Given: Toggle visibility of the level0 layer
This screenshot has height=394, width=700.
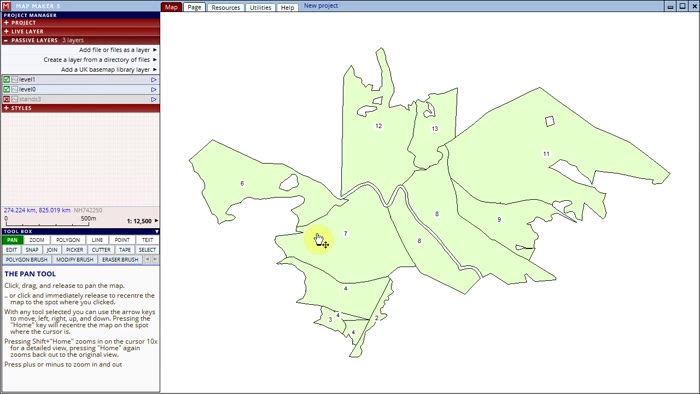Looking at the screenshot, I should 6,89.
